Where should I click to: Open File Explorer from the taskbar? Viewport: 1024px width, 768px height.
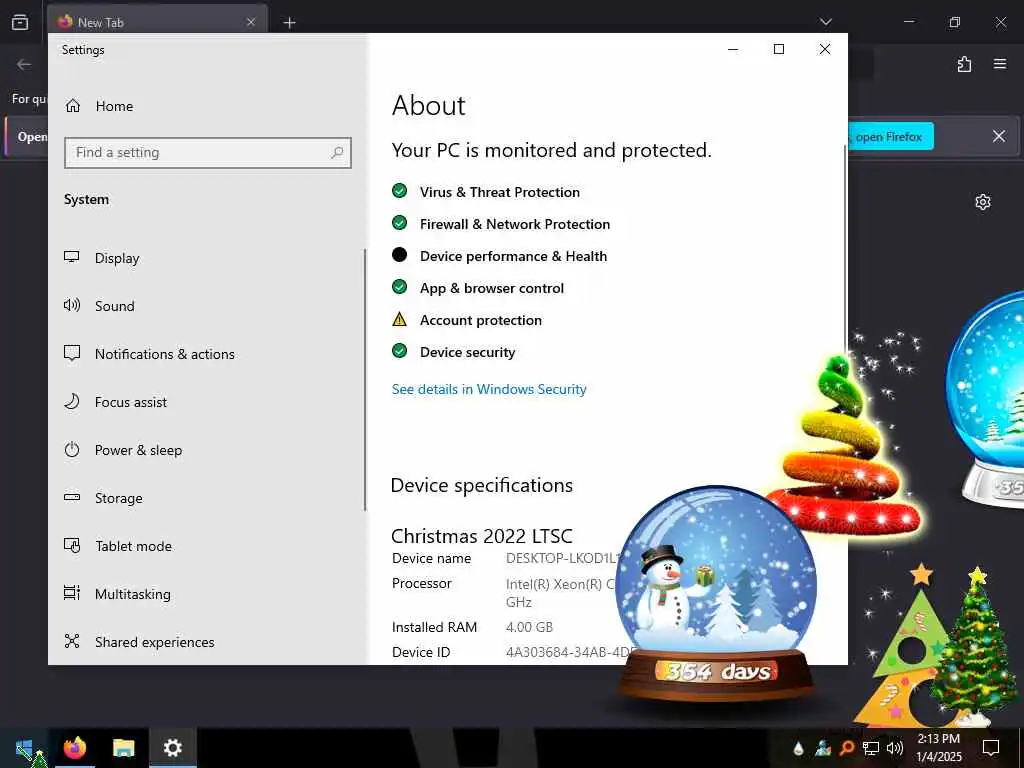coord(123,748)
